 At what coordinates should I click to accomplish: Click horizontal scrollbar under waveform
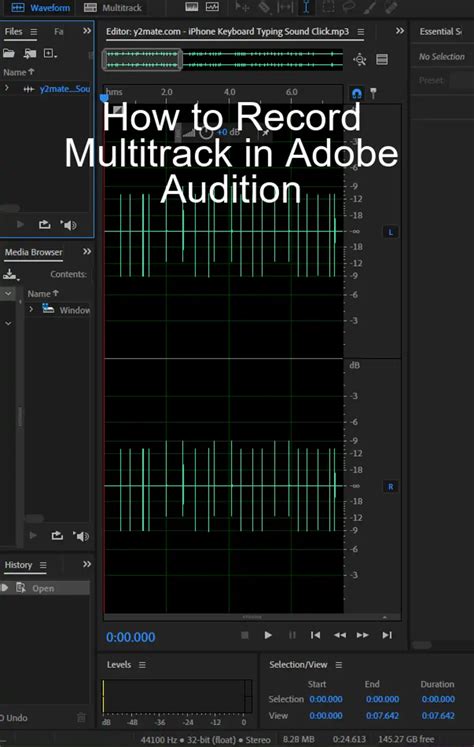pos(252,617)
